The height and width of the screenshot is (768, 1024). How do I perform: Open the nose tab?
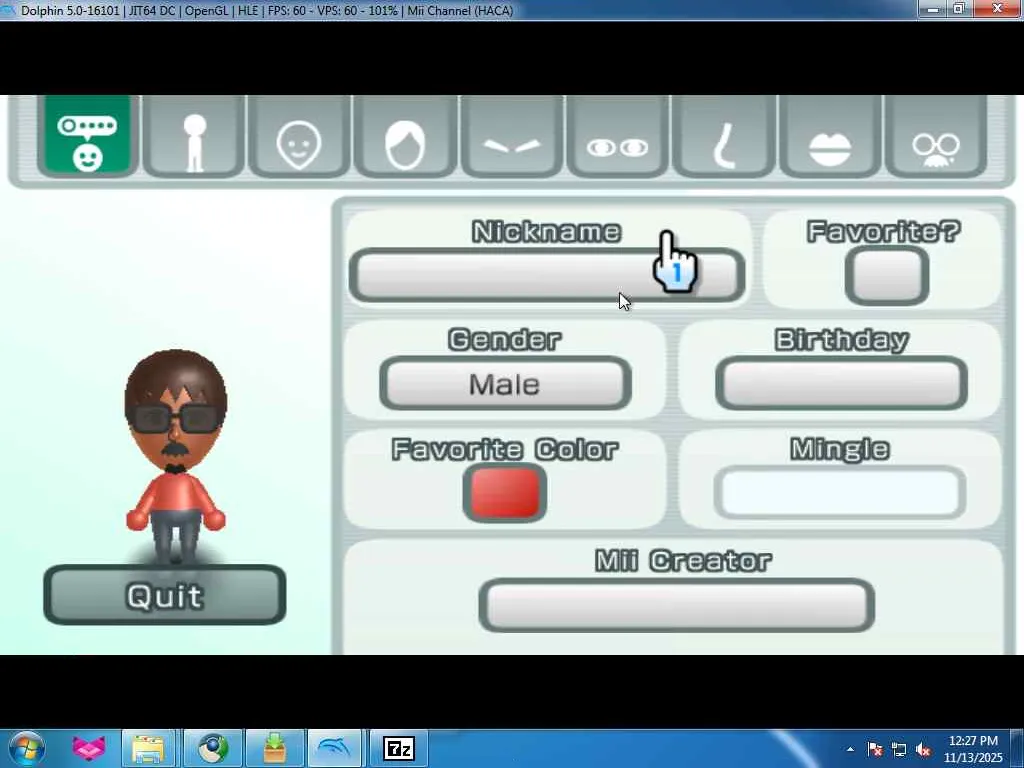click(724, 136)
